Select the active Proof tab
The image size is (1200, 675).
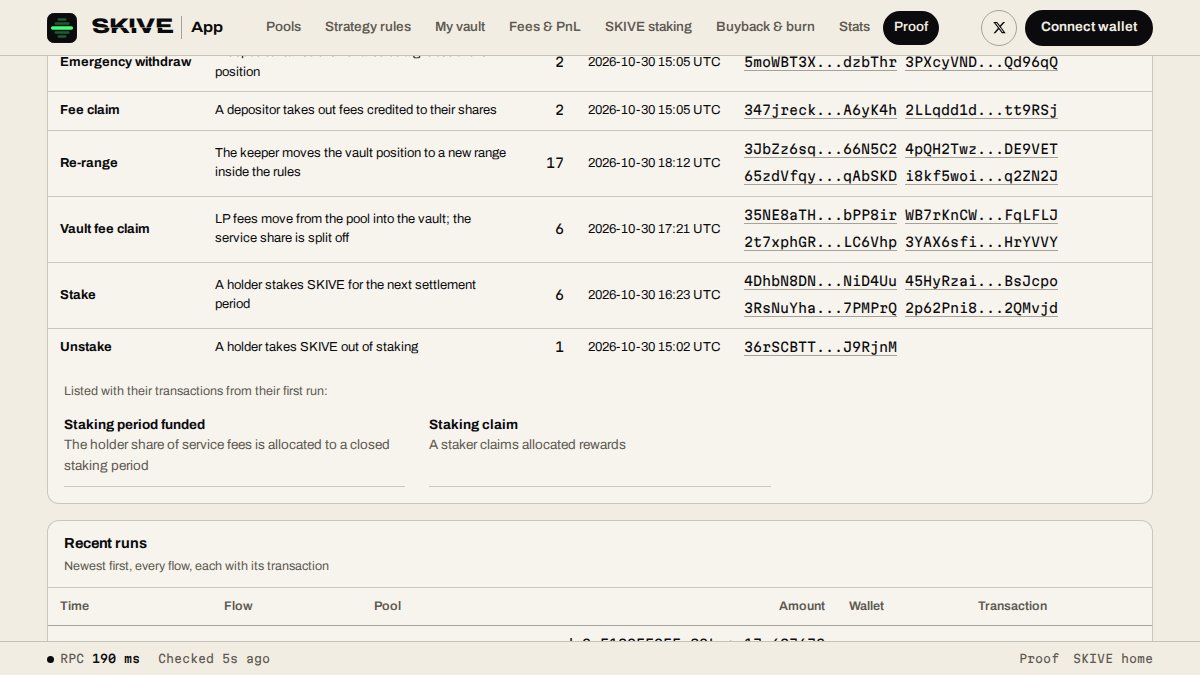click(911, 27)
